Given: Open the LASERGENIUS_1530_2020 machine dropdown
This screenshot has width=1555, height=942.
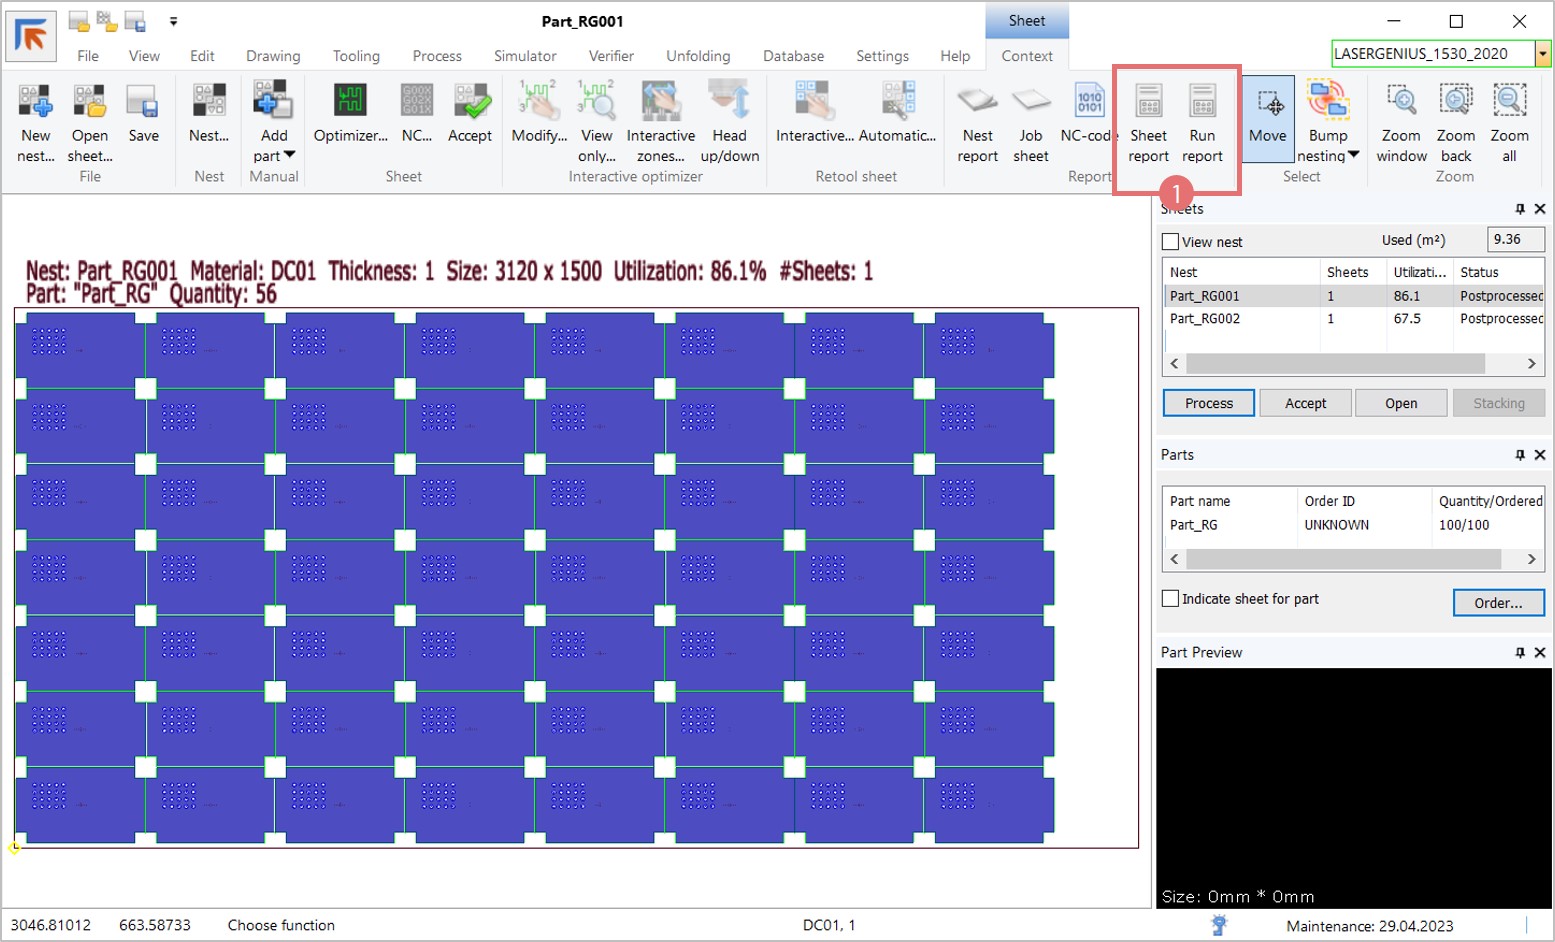Looking at the screenshot, I should (x=1543, y=54).
